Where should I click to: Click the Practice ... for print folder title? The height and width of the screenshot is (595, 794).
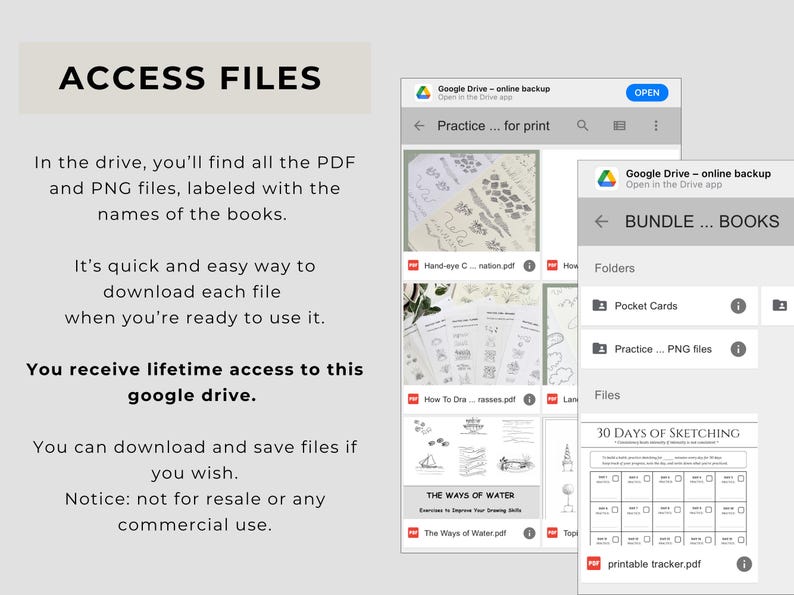(493, 126)
